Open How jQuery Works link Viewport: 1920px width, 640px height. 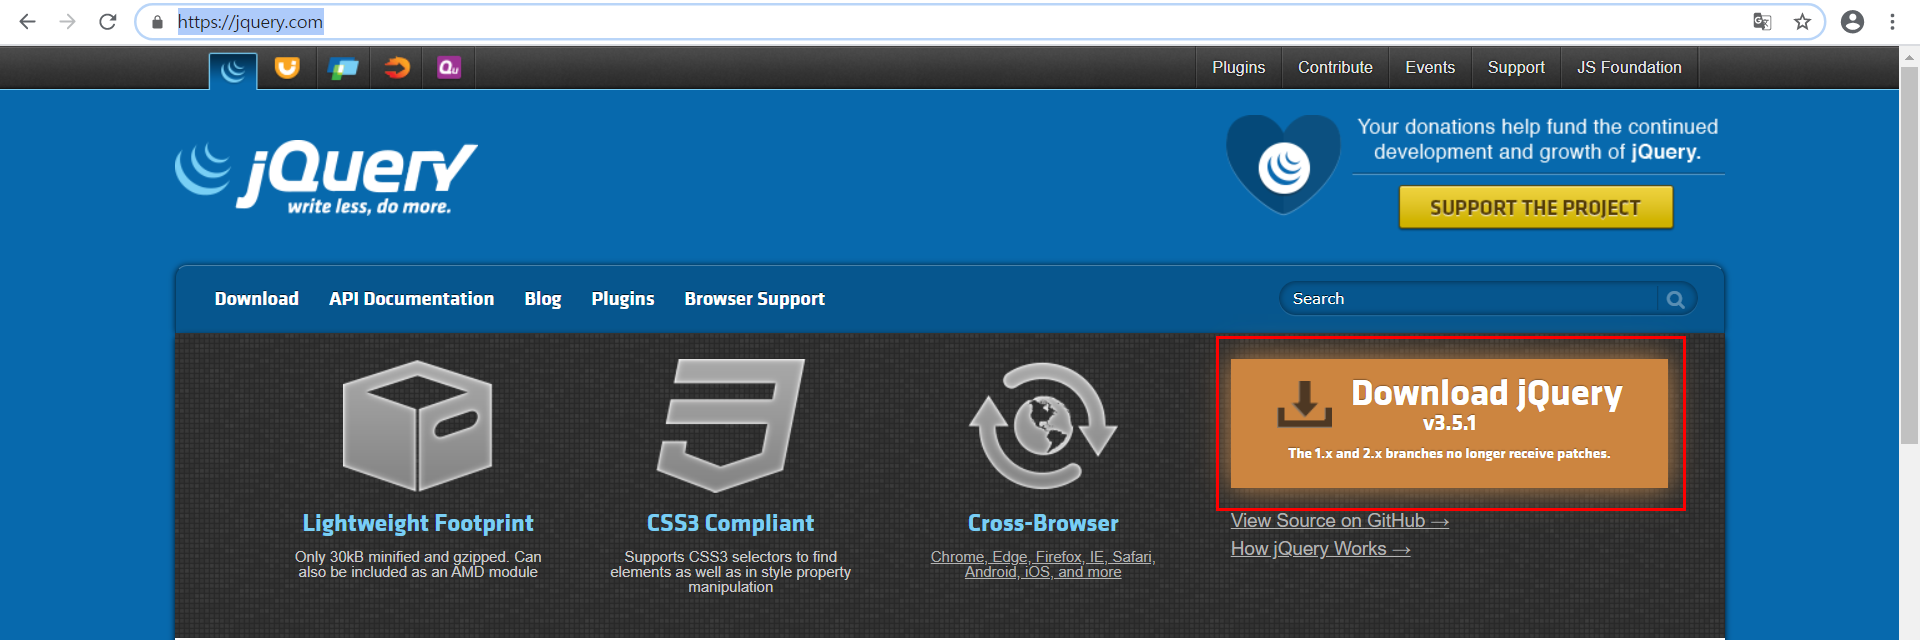(1320, 549)
